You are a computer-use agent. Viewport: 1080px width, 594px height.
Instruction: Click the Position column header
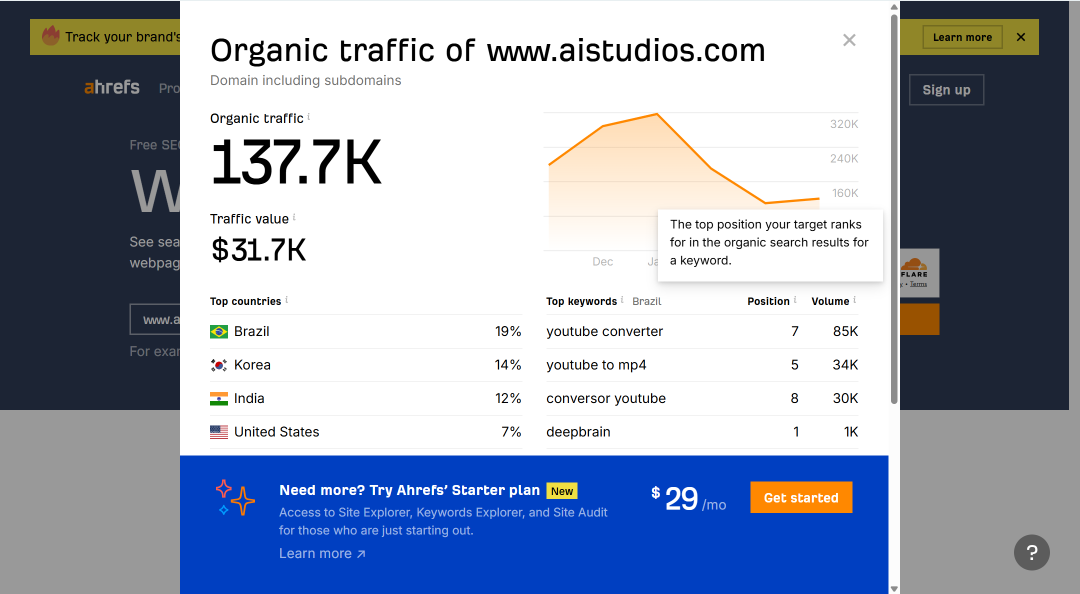pos(768,302)
